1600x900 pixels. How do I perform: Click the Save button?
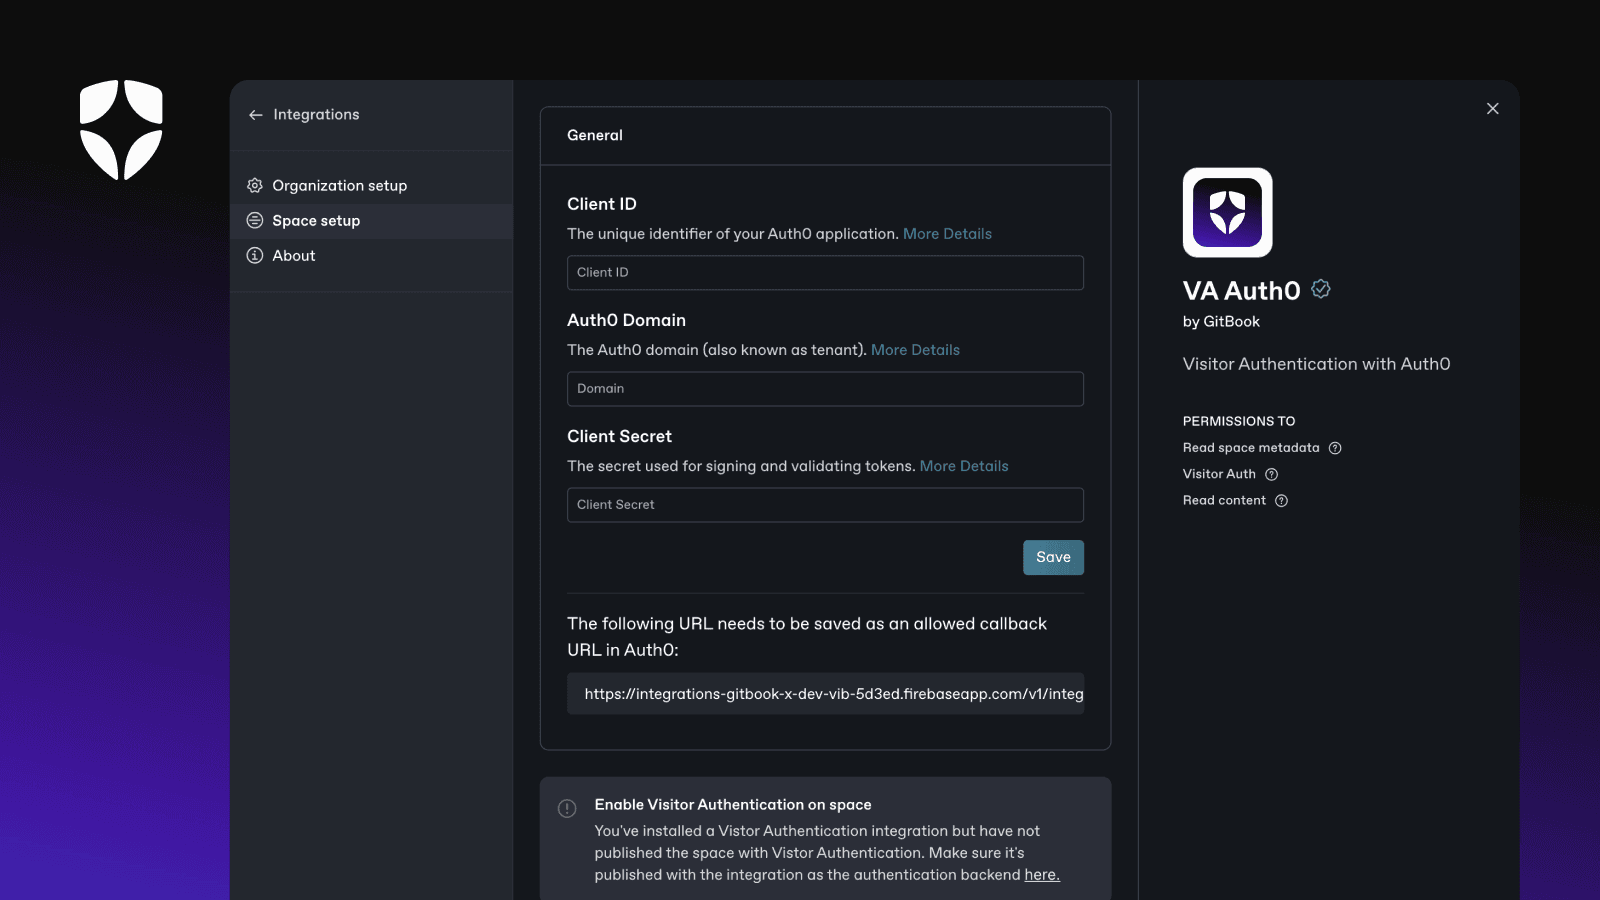click(1053, 558)
